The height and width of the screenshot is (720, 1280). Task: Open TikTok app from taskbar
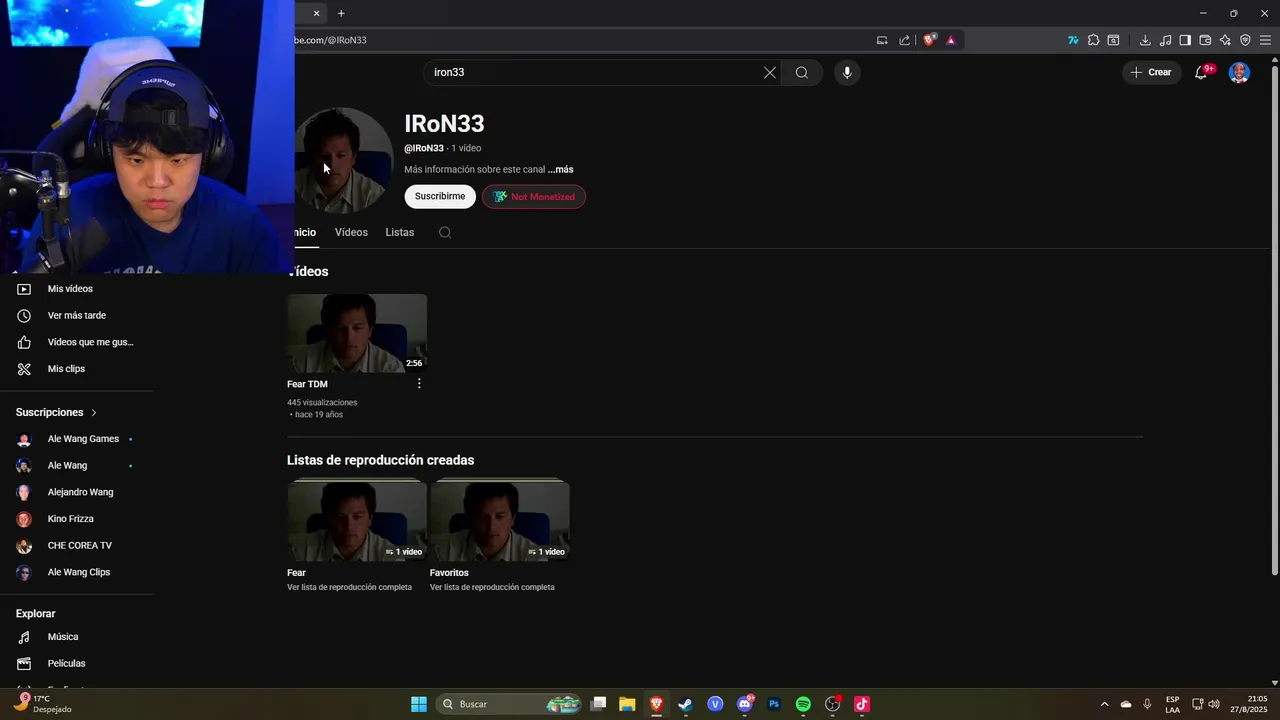[862, 704]
